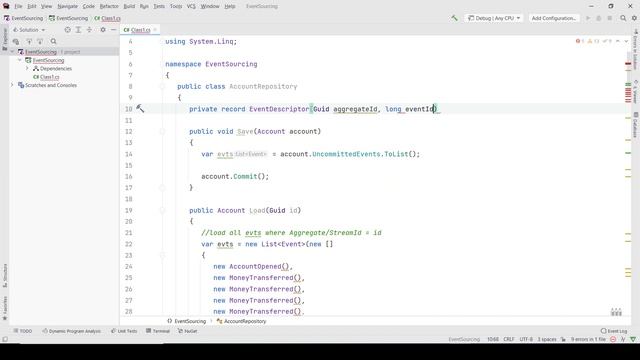Image resolution: width=640 pixels, height=360 pixels.
Task: Collapse the EventSourcing project node
Action: click(20, 60)
